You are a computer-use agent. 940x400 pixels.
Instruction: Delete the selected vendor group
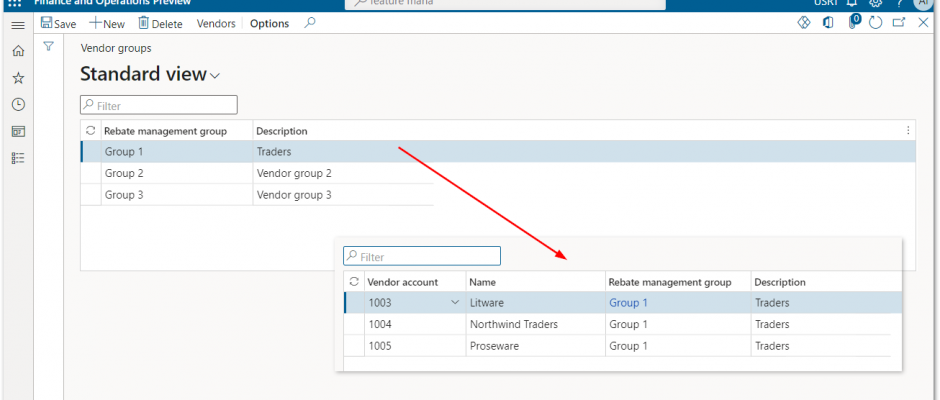[x=160, y=23]
